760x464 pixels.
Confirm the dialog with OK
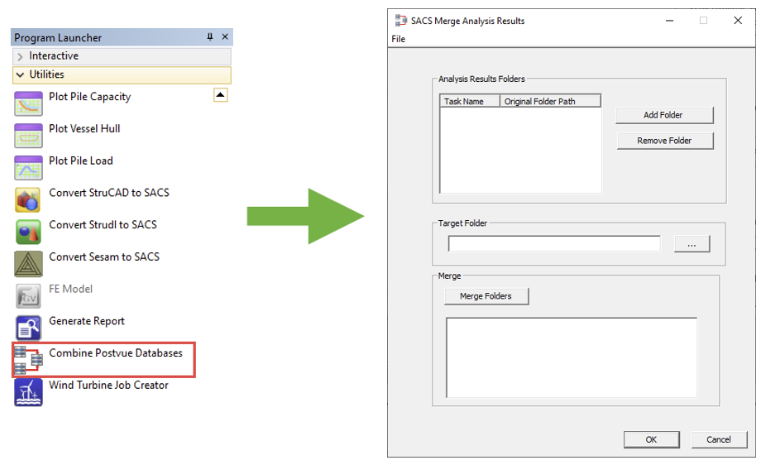(x=651, y=440)
